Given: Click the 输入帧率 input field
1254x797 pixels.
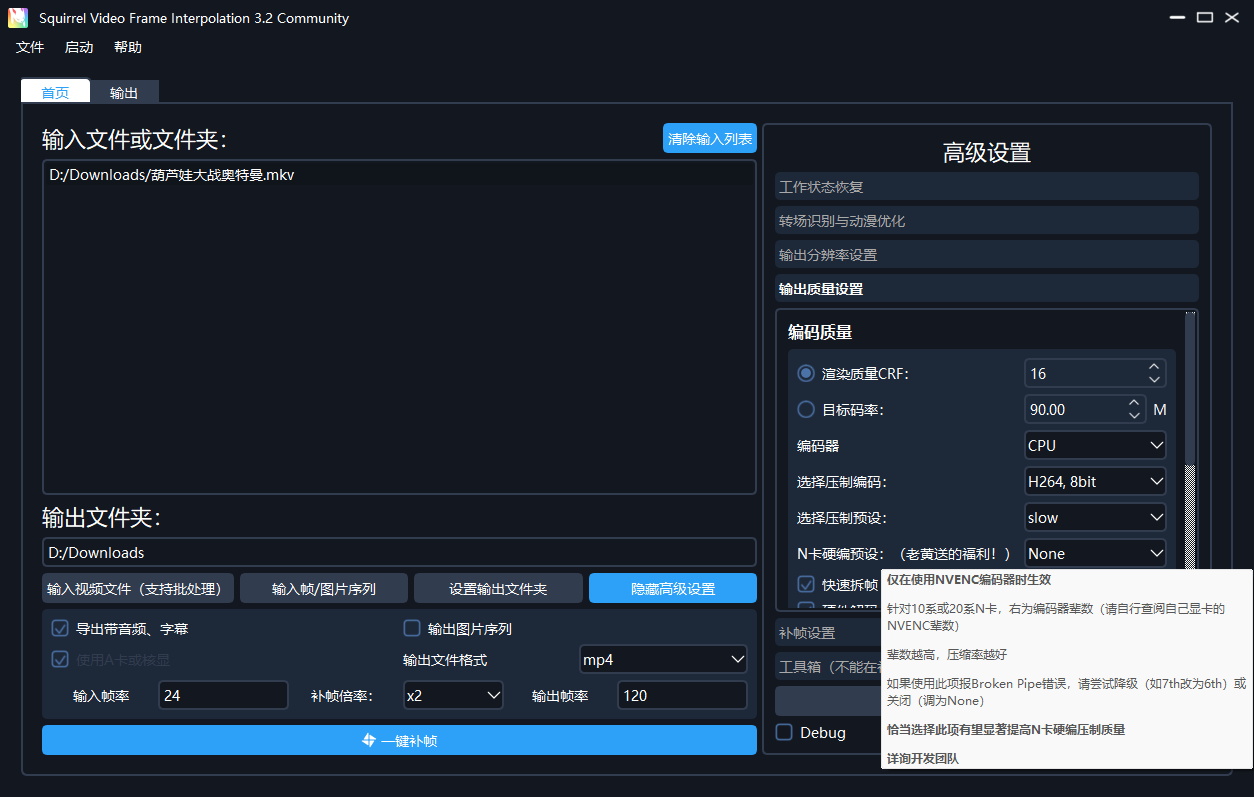Looking at the screenshot, I should [x=223, y=696].
